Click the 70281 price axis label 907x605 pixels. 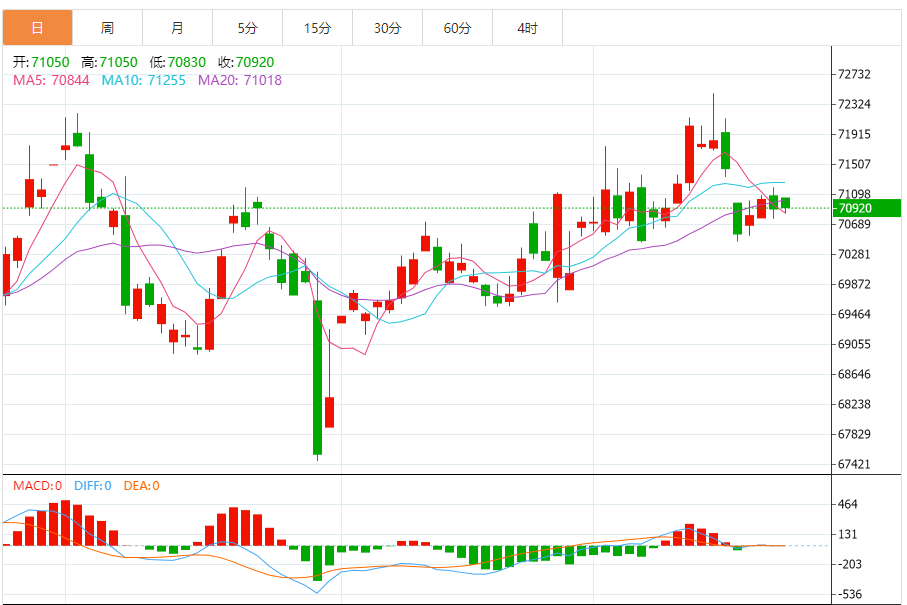tap(854, 254)
